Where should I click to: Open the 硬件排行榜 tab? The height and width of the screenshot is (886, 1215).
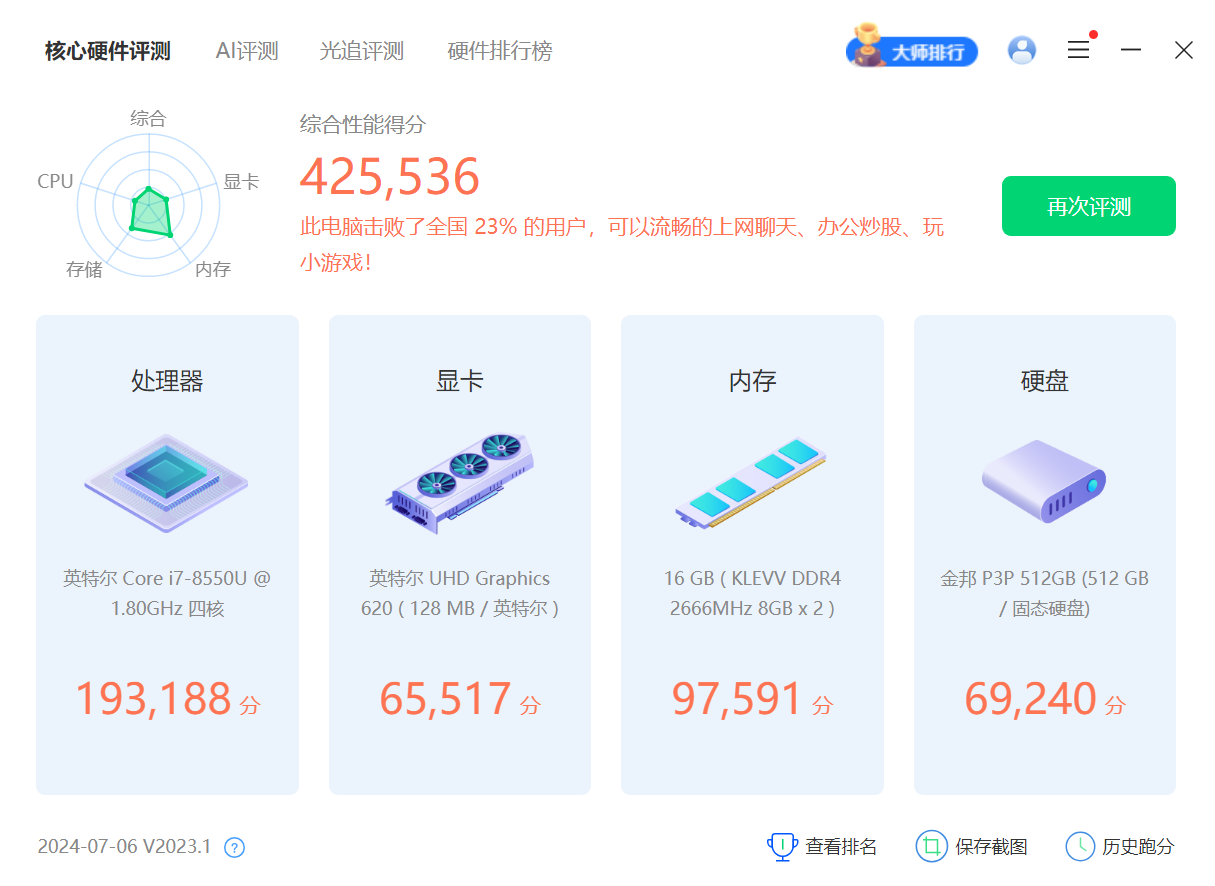point(500,51)
